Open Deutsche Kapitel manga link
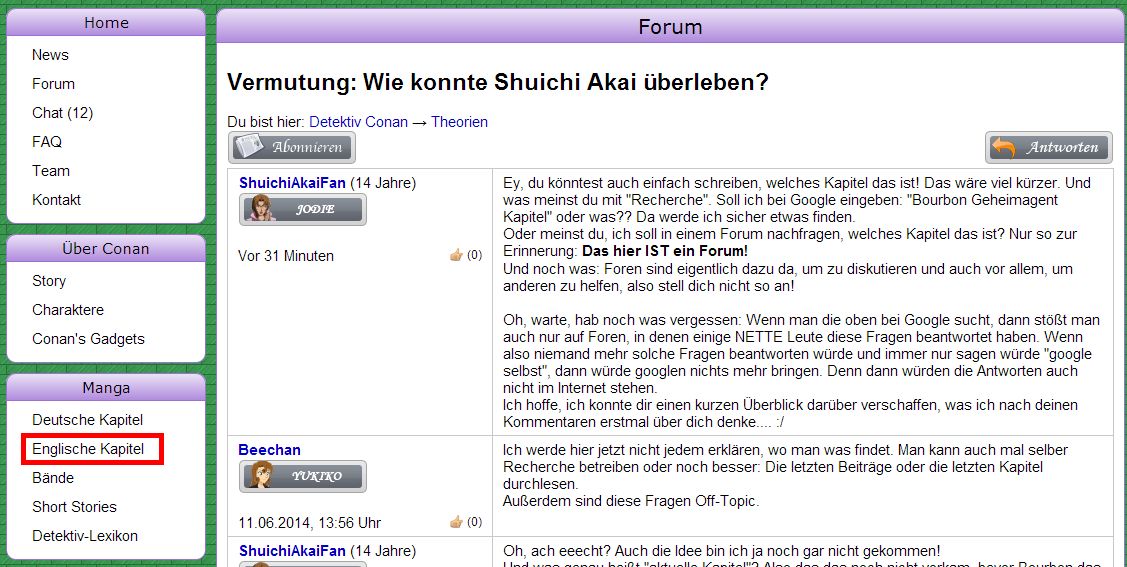This screenshot has height=567, width=1127. click(x=88, y=420)
